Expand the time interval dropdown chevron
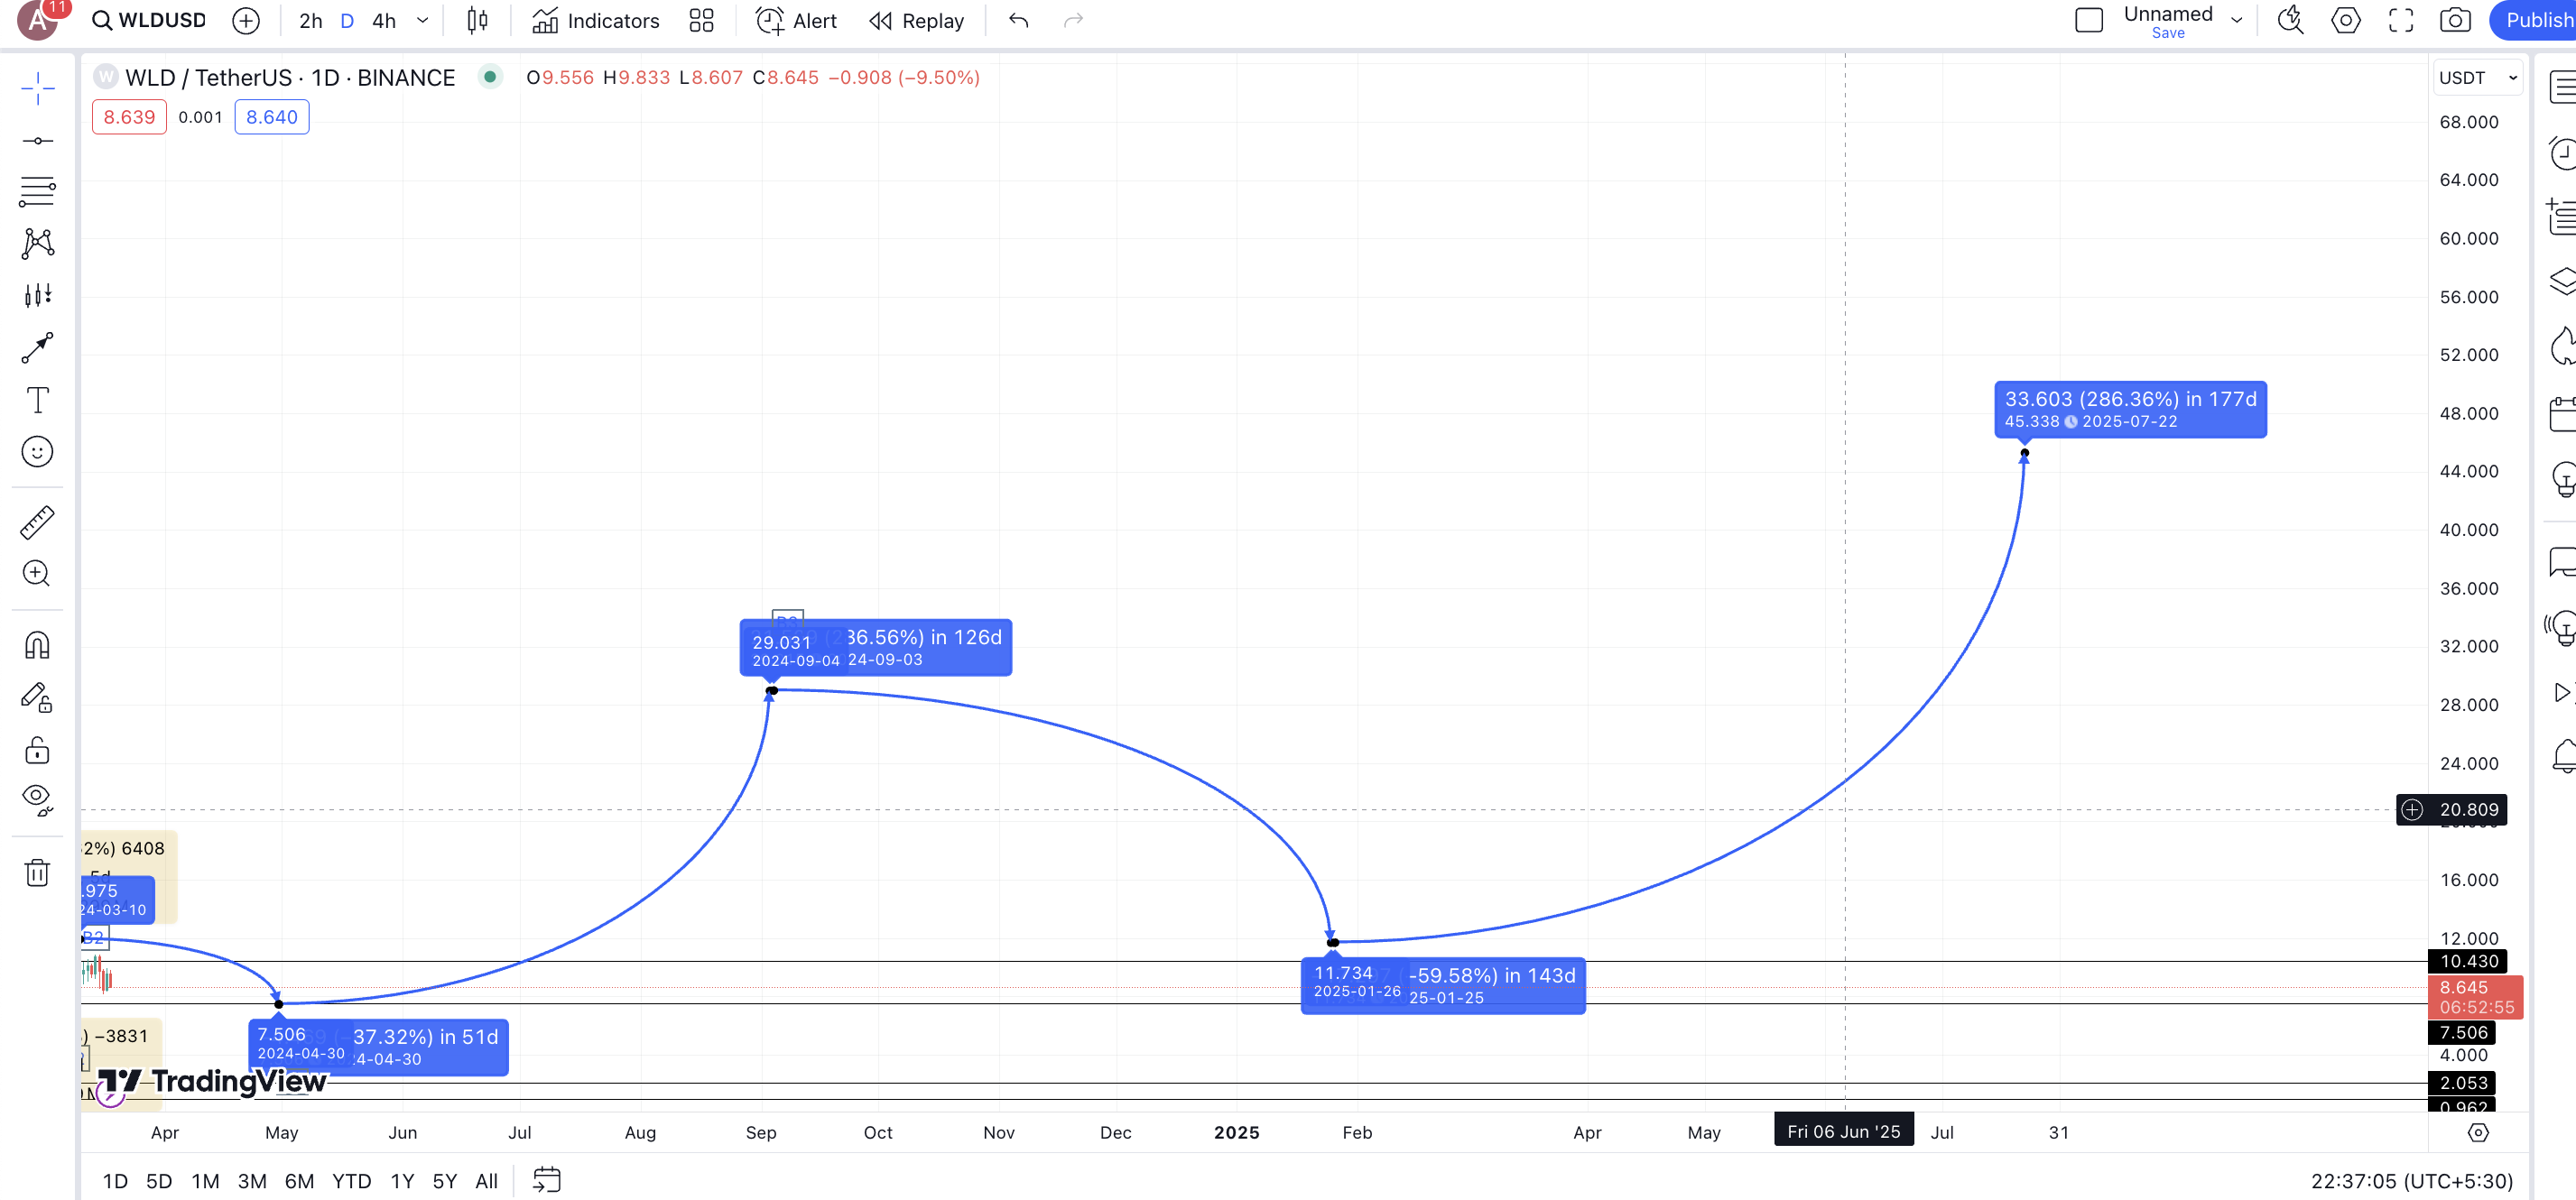The width and height of the screenshot is (2576, 1200). coord(423,21)
